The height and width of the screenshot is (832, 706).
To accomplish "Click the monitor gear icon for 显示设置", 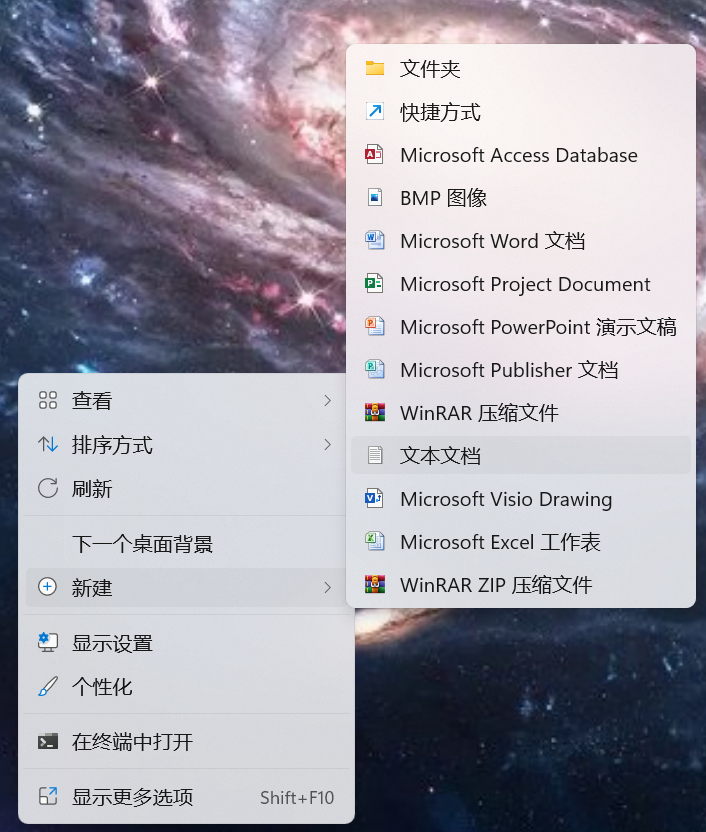I will pos(48,643).
